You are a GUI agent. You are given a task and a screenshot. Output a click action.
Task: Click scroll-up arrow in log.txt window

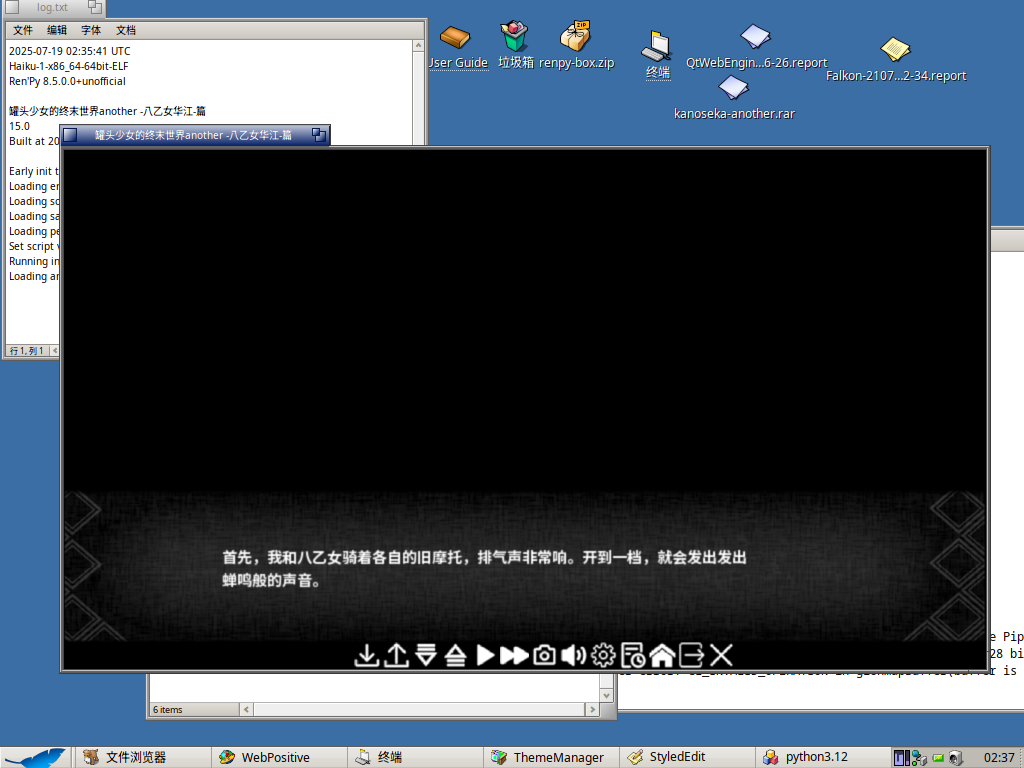coord(419,46)
